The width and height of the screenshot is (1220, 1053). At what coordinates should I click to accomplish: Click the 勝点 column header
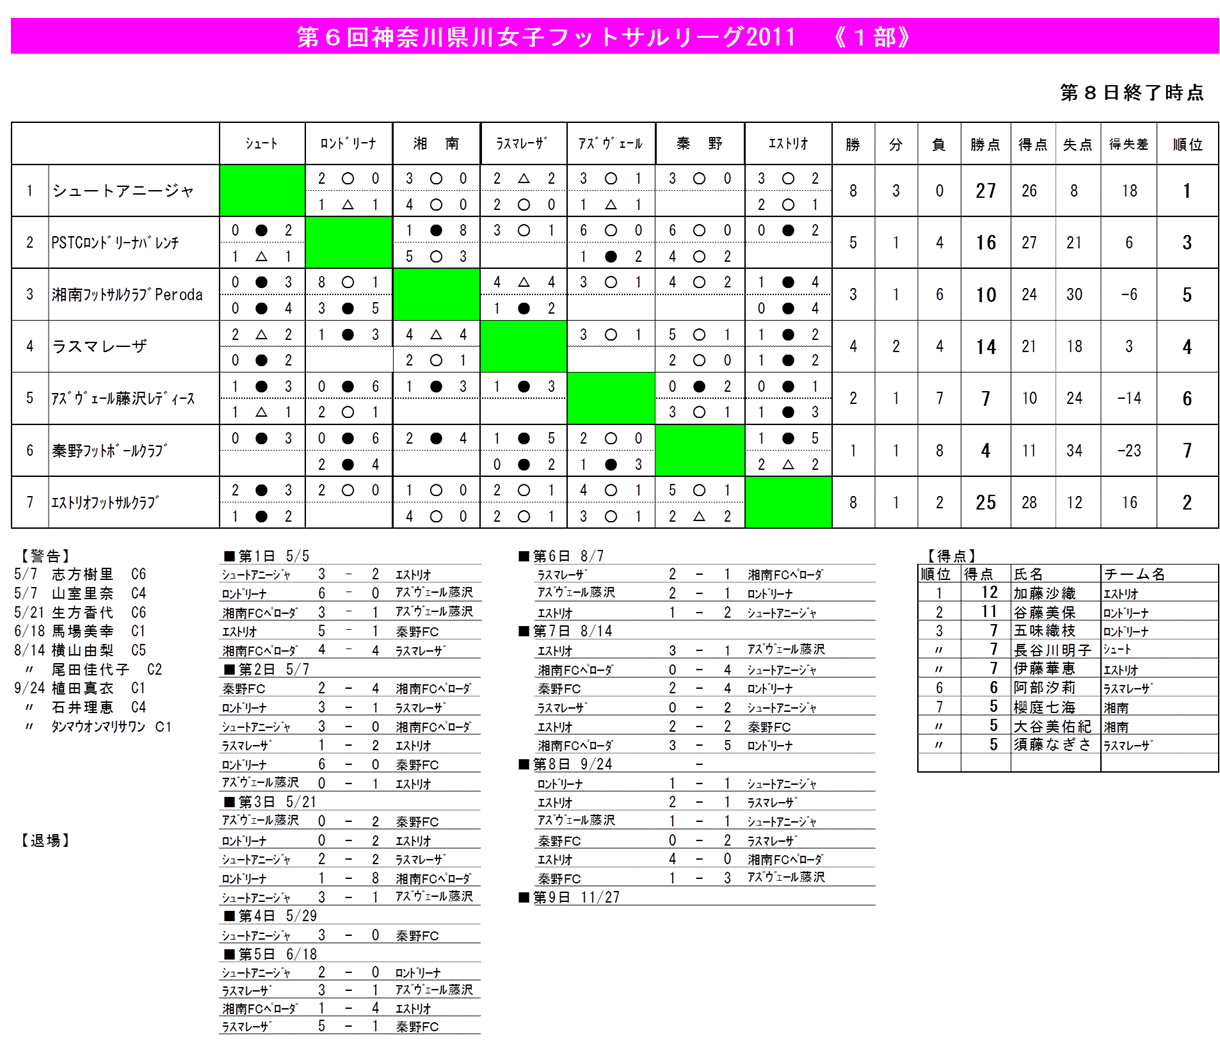[x=985, y=144]
